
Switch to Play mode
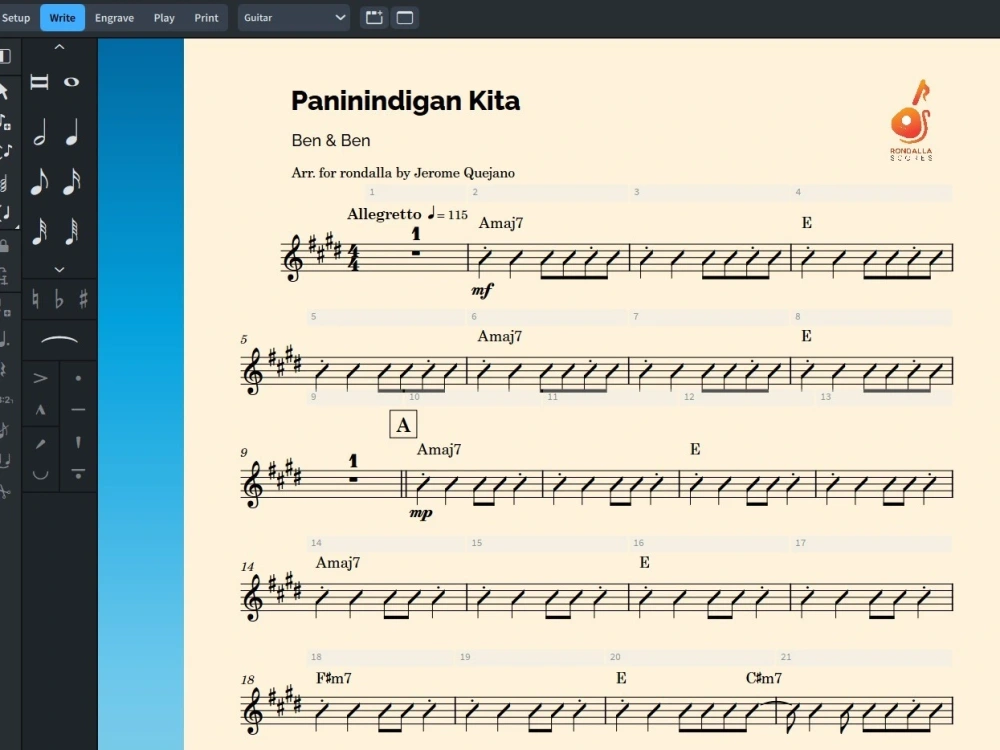click(164, 18)
